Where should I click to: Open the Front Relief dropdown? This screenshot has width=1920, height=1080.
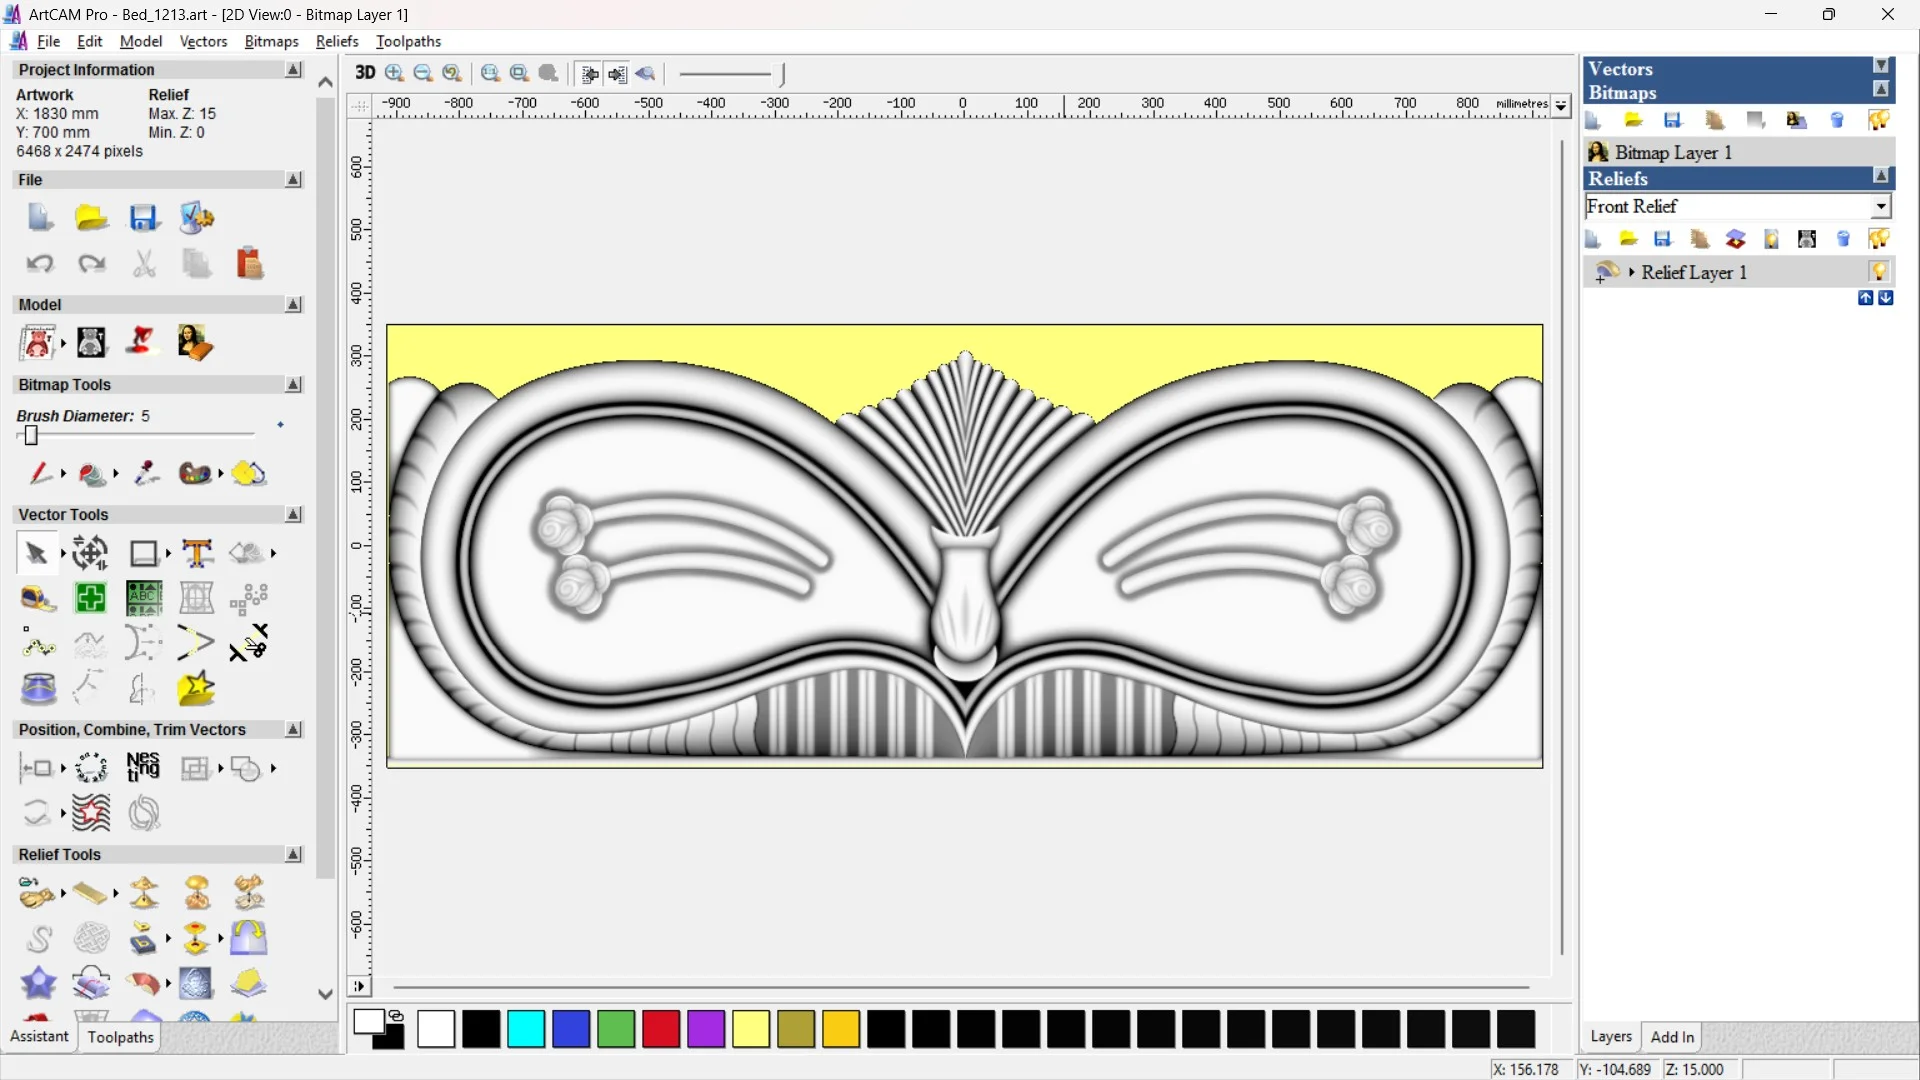coord(1880,206)
